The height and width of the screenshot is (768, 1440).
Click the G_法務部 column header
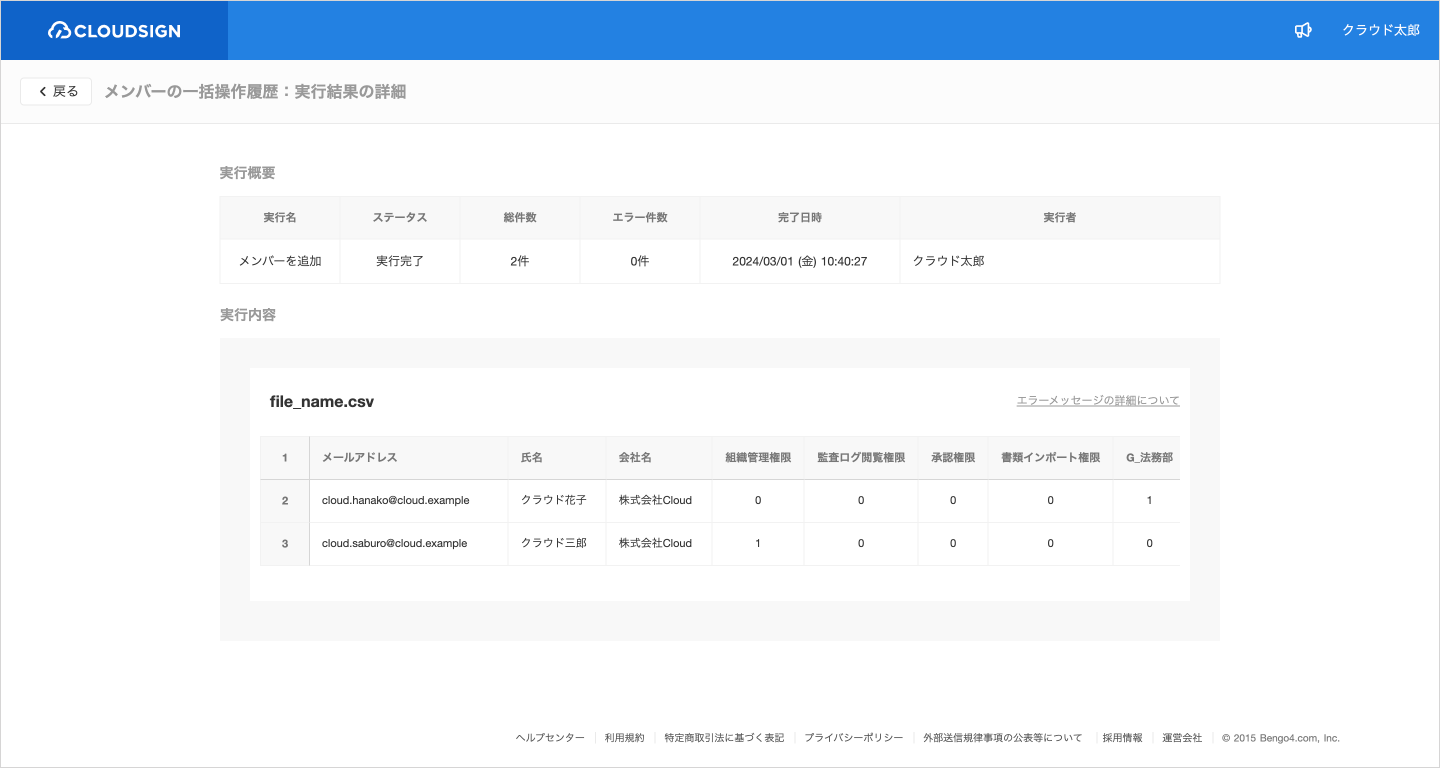[x=1149, y=457]
